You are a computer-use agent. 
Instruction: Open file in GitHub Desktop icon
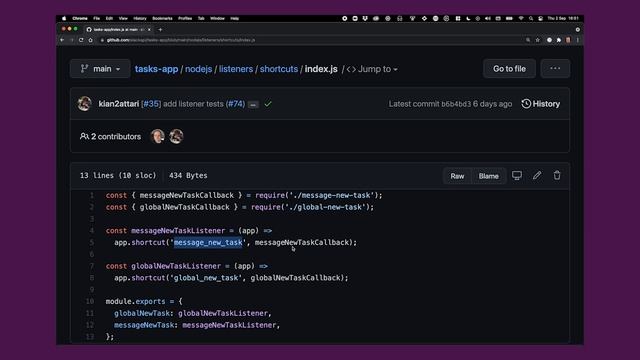point(517,176)
